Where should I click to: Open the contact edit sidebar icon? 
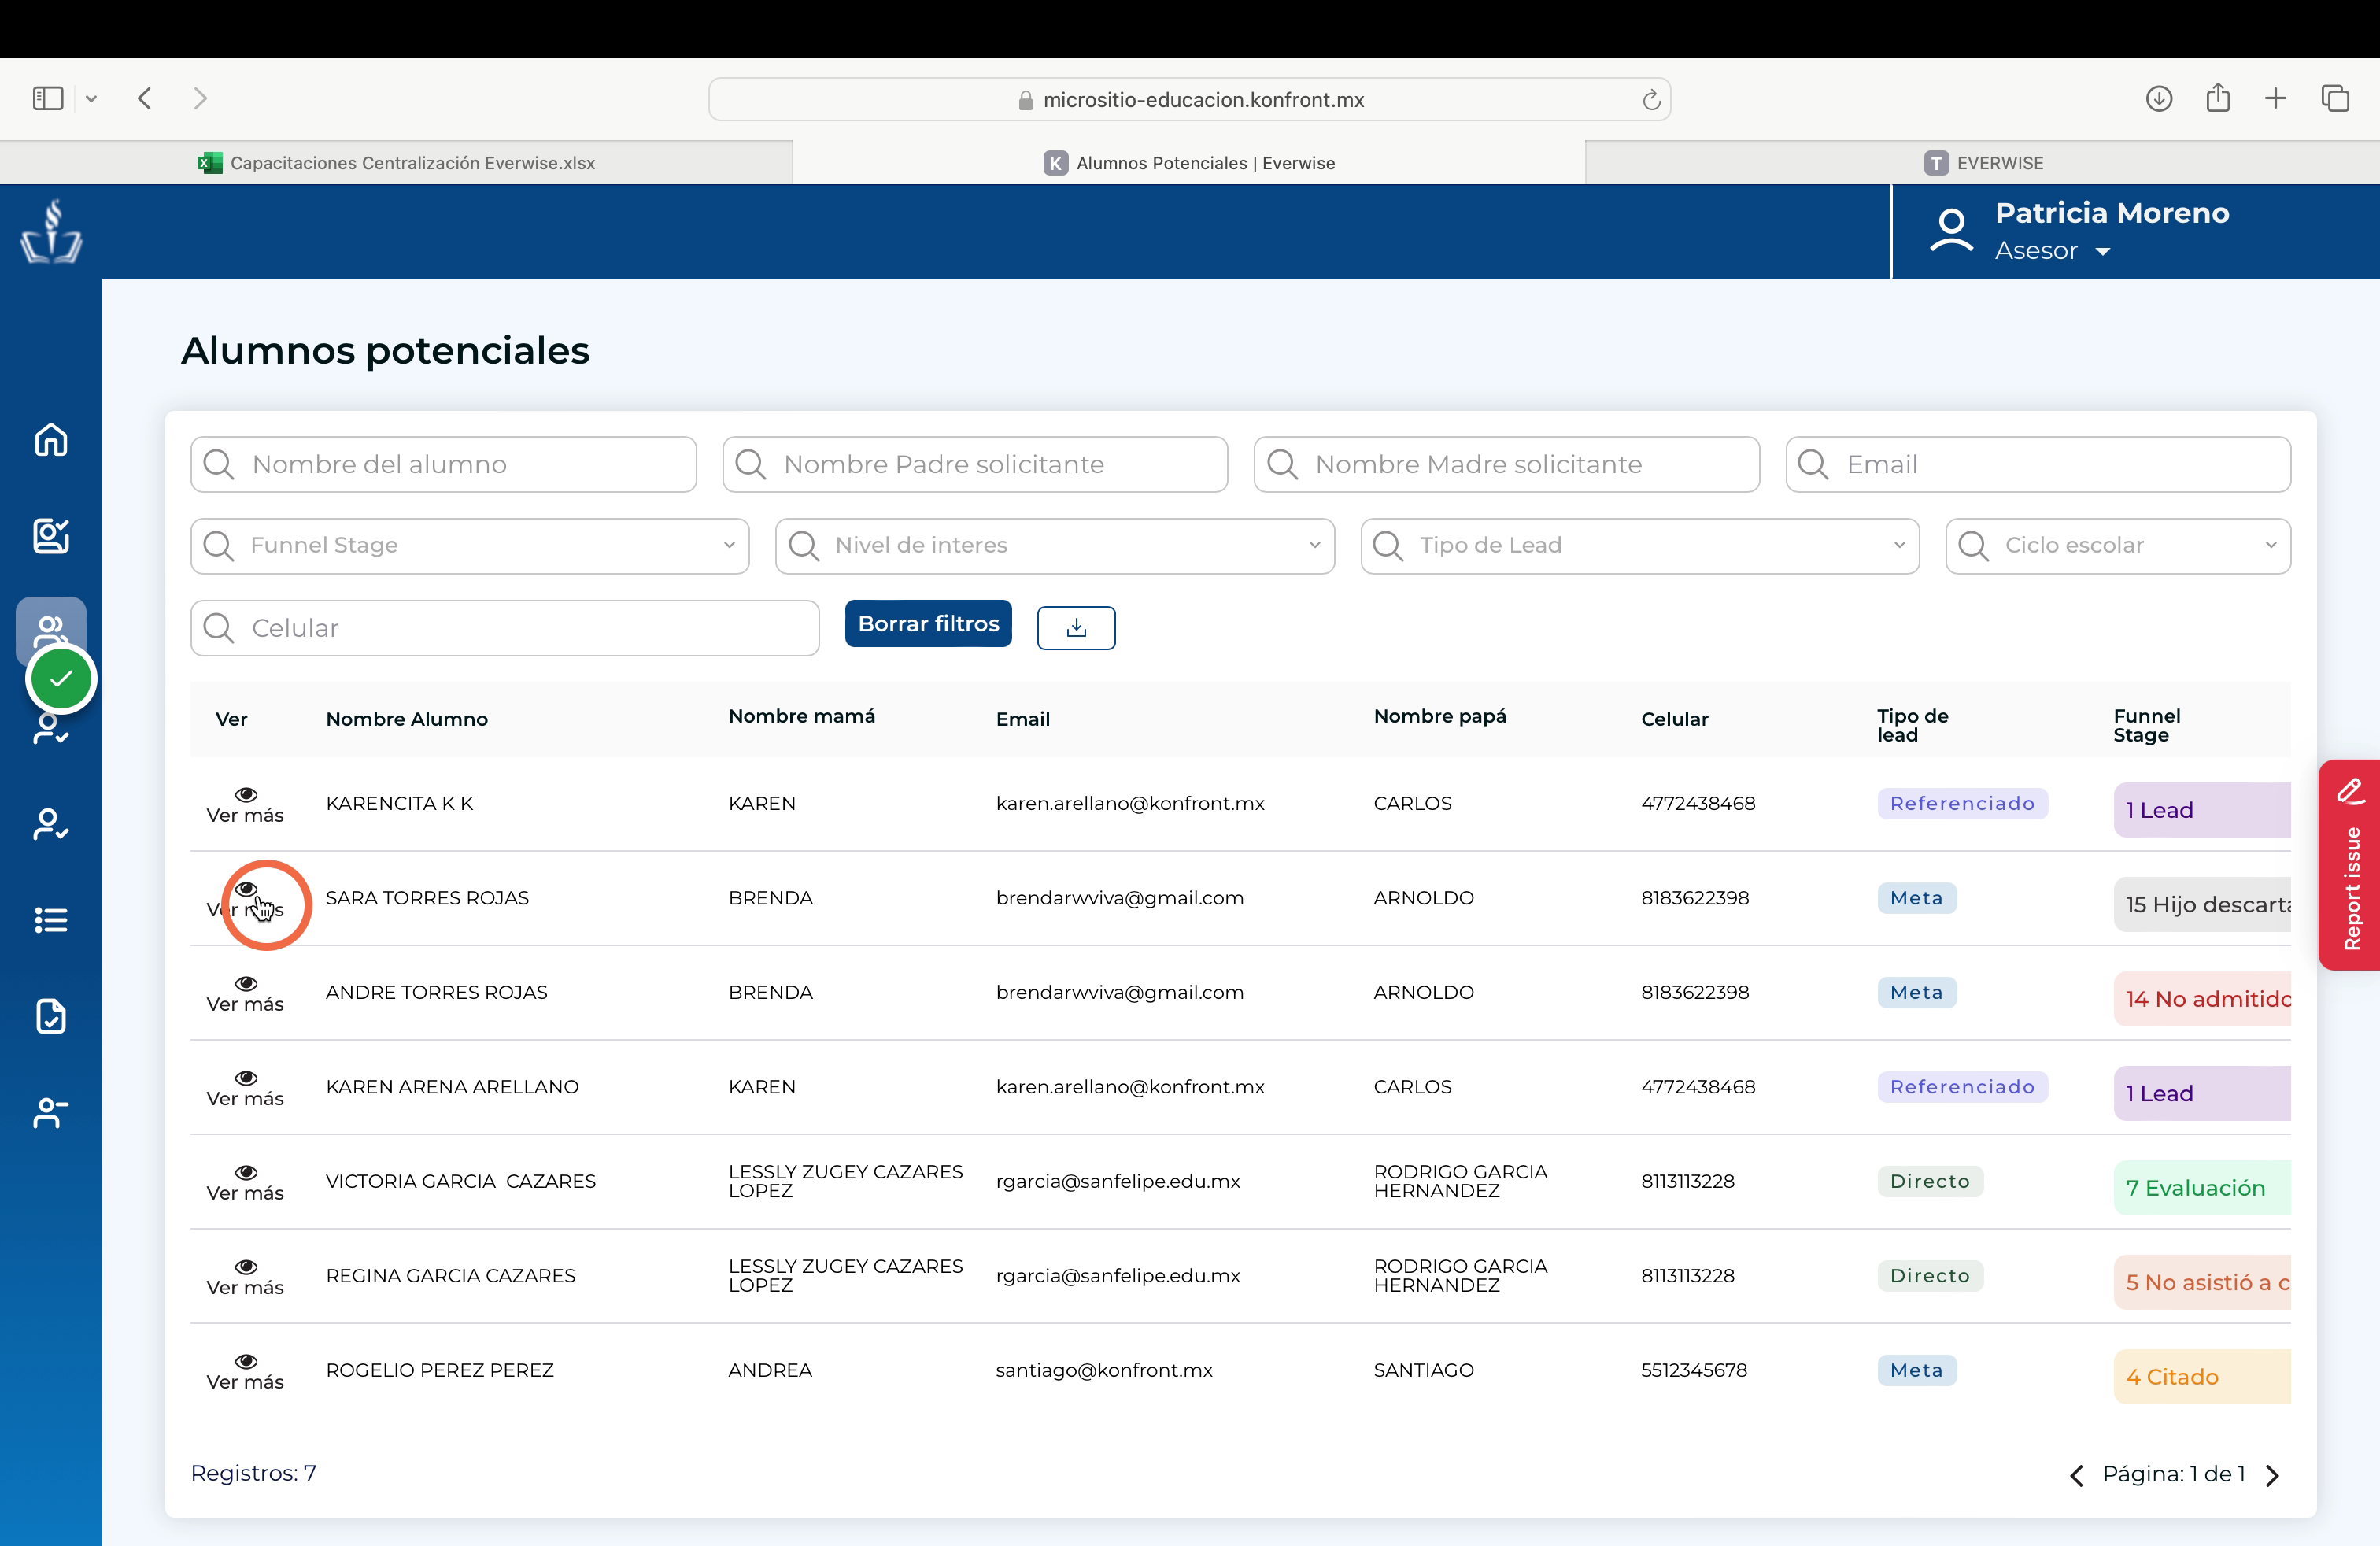(x=51, y=536)
